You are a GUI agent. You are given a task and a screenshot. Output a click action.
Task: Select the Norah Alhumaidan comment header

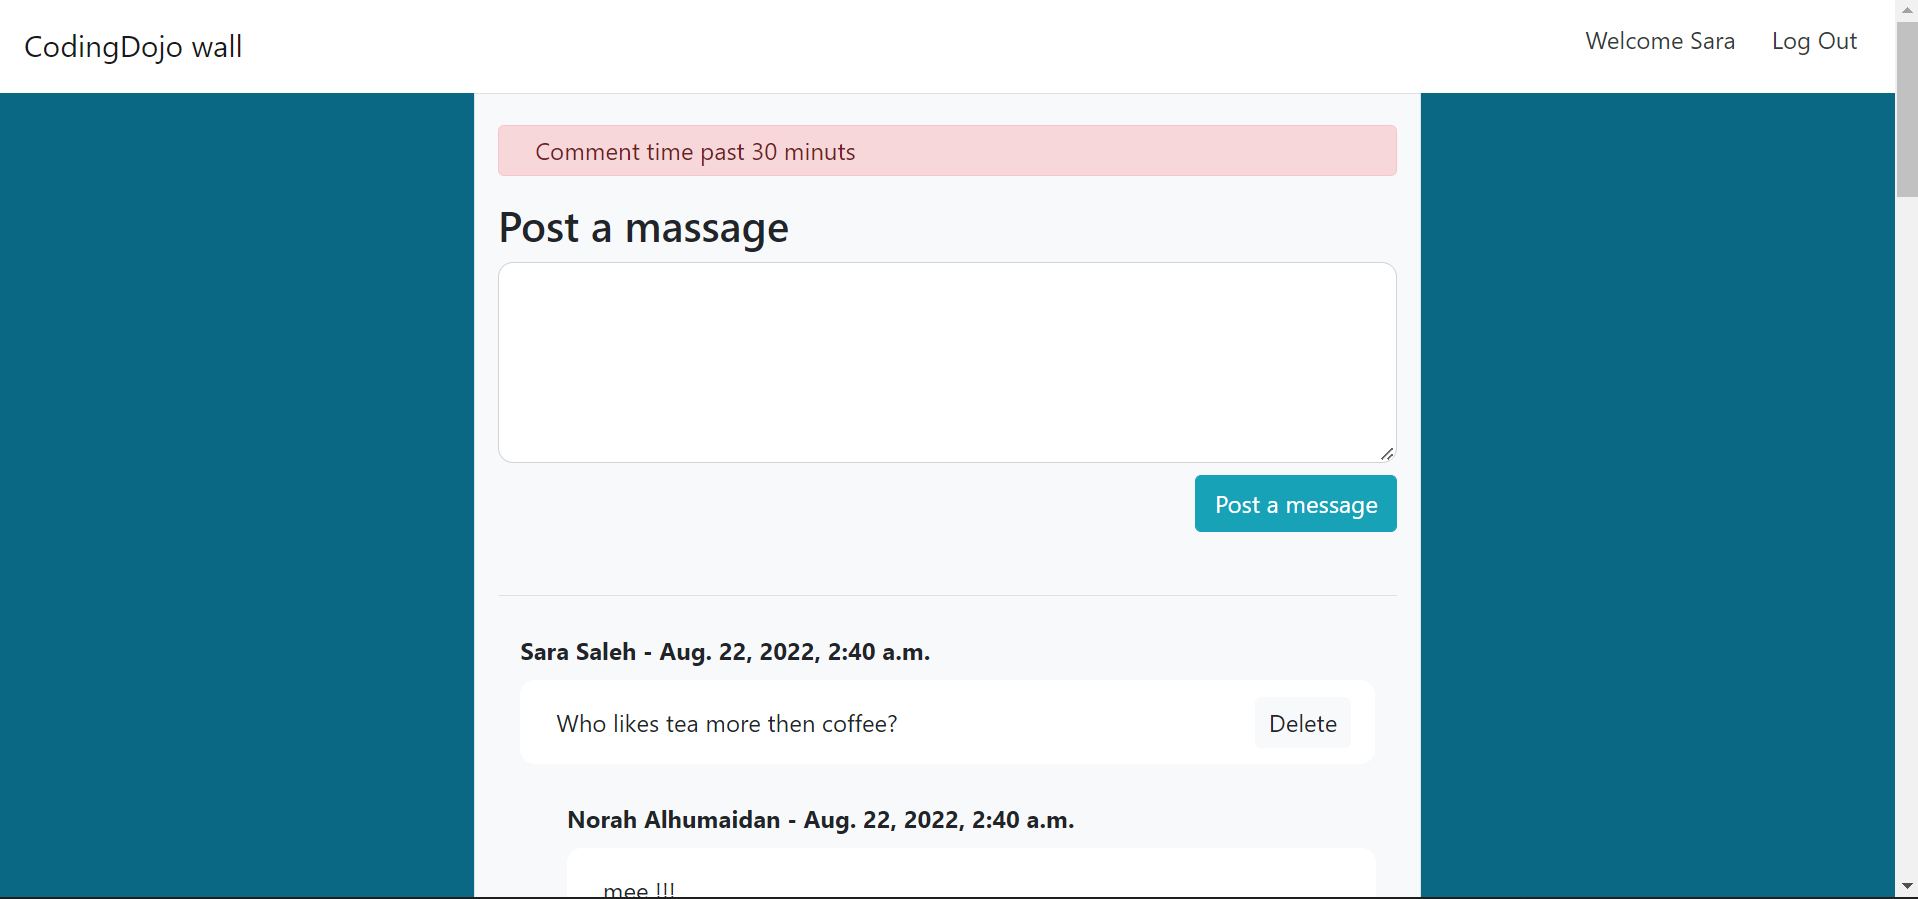(x=821, y=820)
